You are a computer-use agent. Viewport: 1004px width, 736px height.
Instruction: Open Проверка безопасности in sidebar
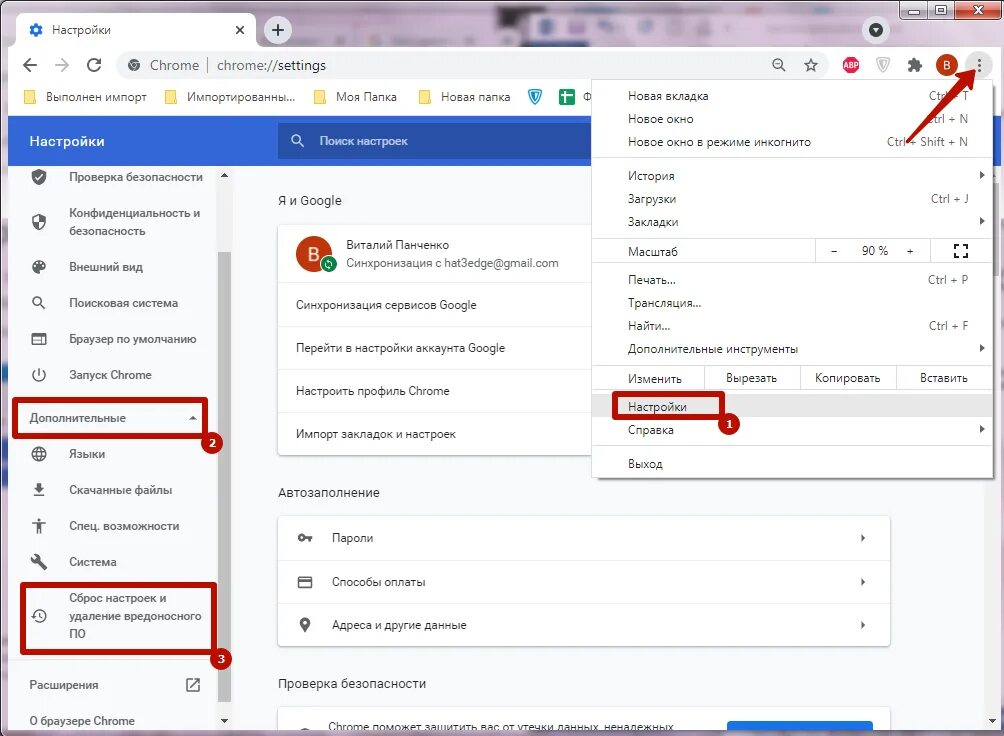(x=115, y=177)
